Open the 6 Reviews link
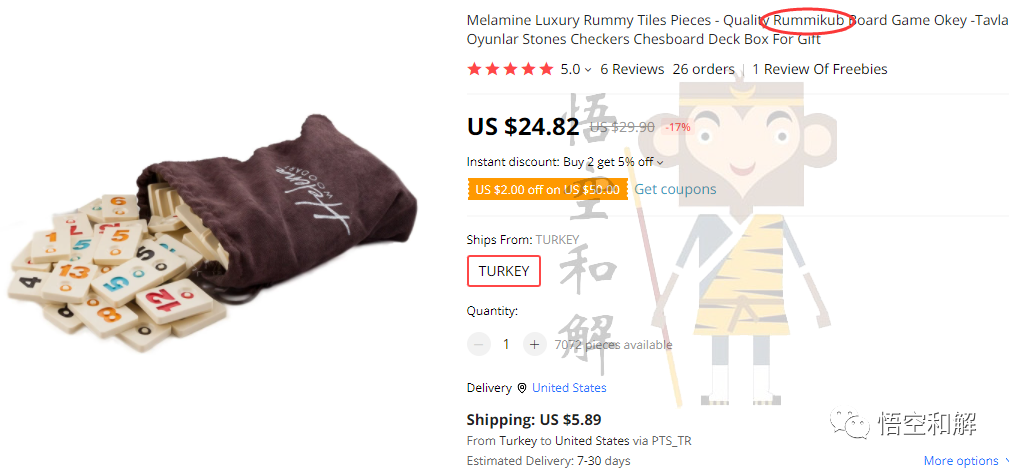Viewport: 1009px width, 468px height. tap(631, 69)
